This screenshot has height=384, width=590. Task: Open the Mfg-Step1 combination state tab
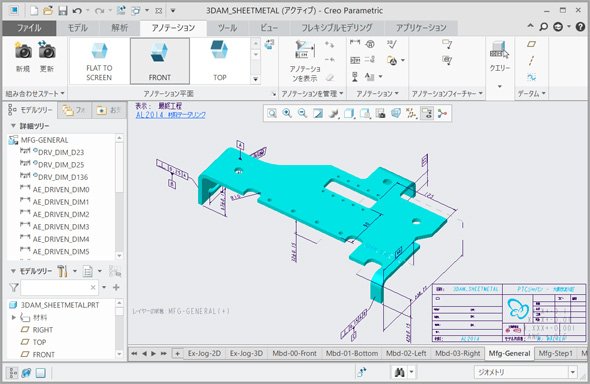click(555, 354)
